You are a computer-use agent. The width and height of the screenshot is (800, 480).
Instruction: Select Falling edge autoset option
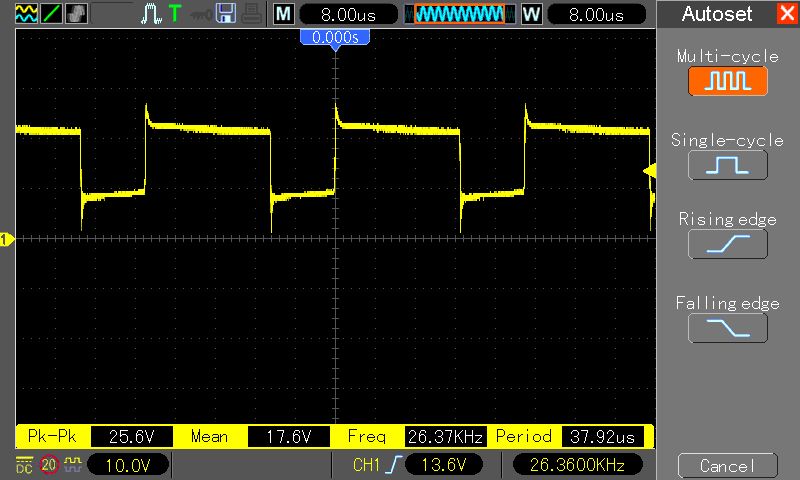coord(727,327)
